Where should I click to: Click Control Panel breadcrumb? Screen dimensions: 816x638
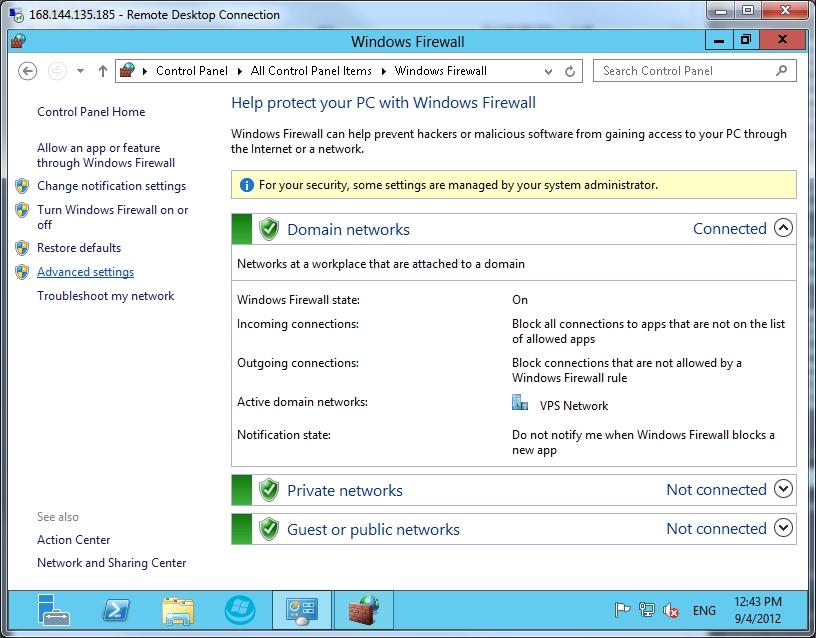[x=192, y=71]
